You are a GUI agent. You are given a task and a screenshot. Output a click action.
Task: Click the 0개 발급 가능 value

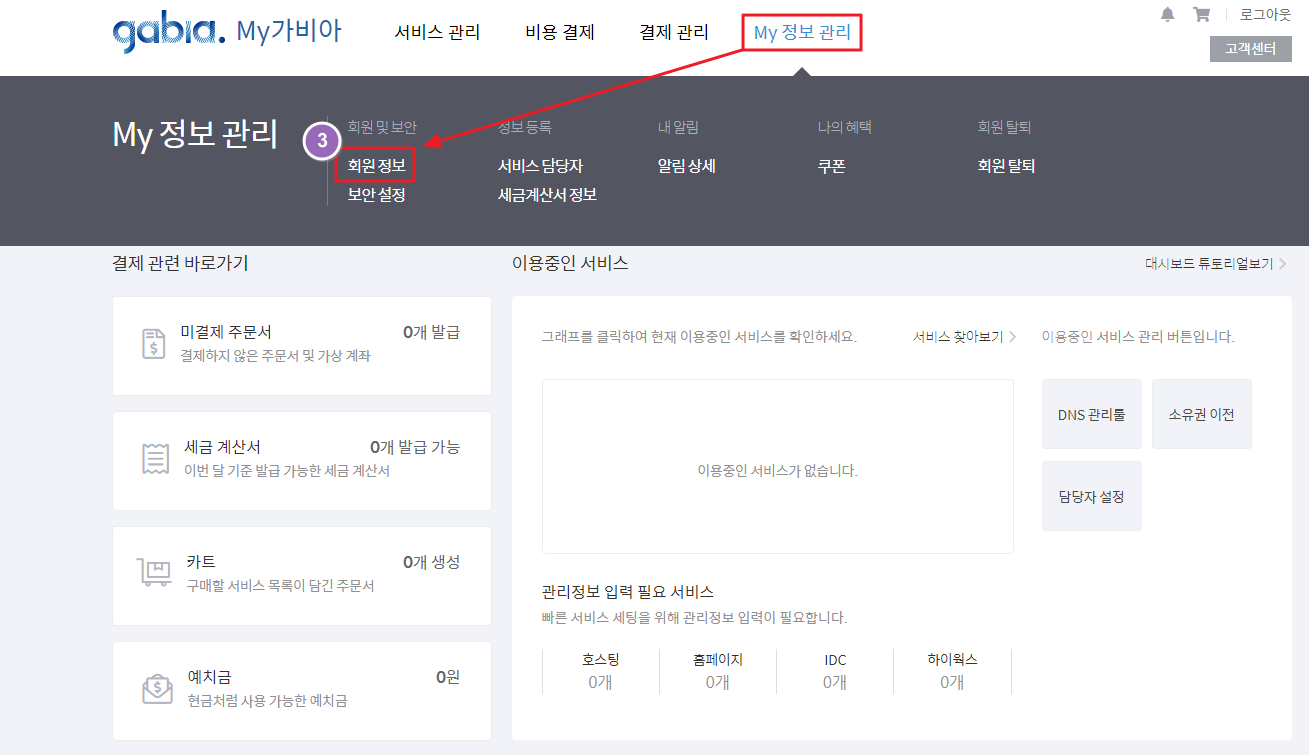coord(415,447)
